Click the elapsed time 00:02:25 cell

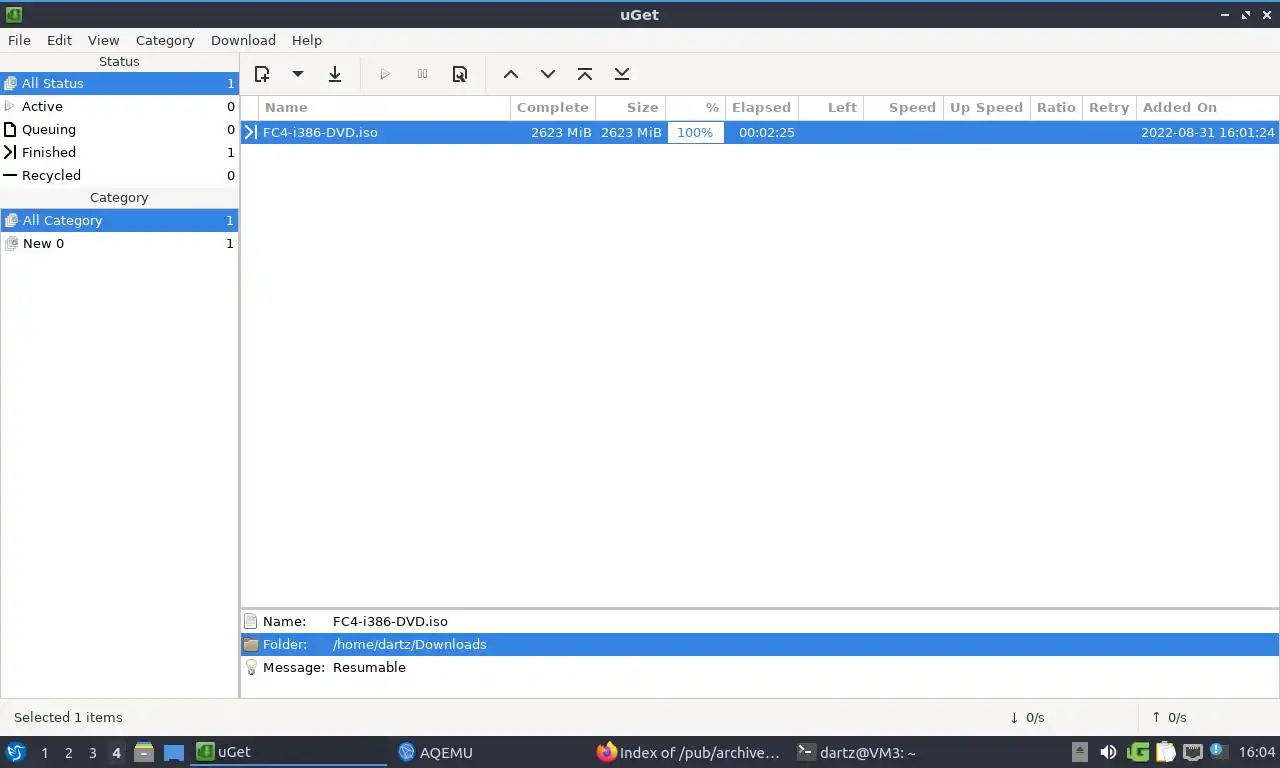(x=767, y=132)
